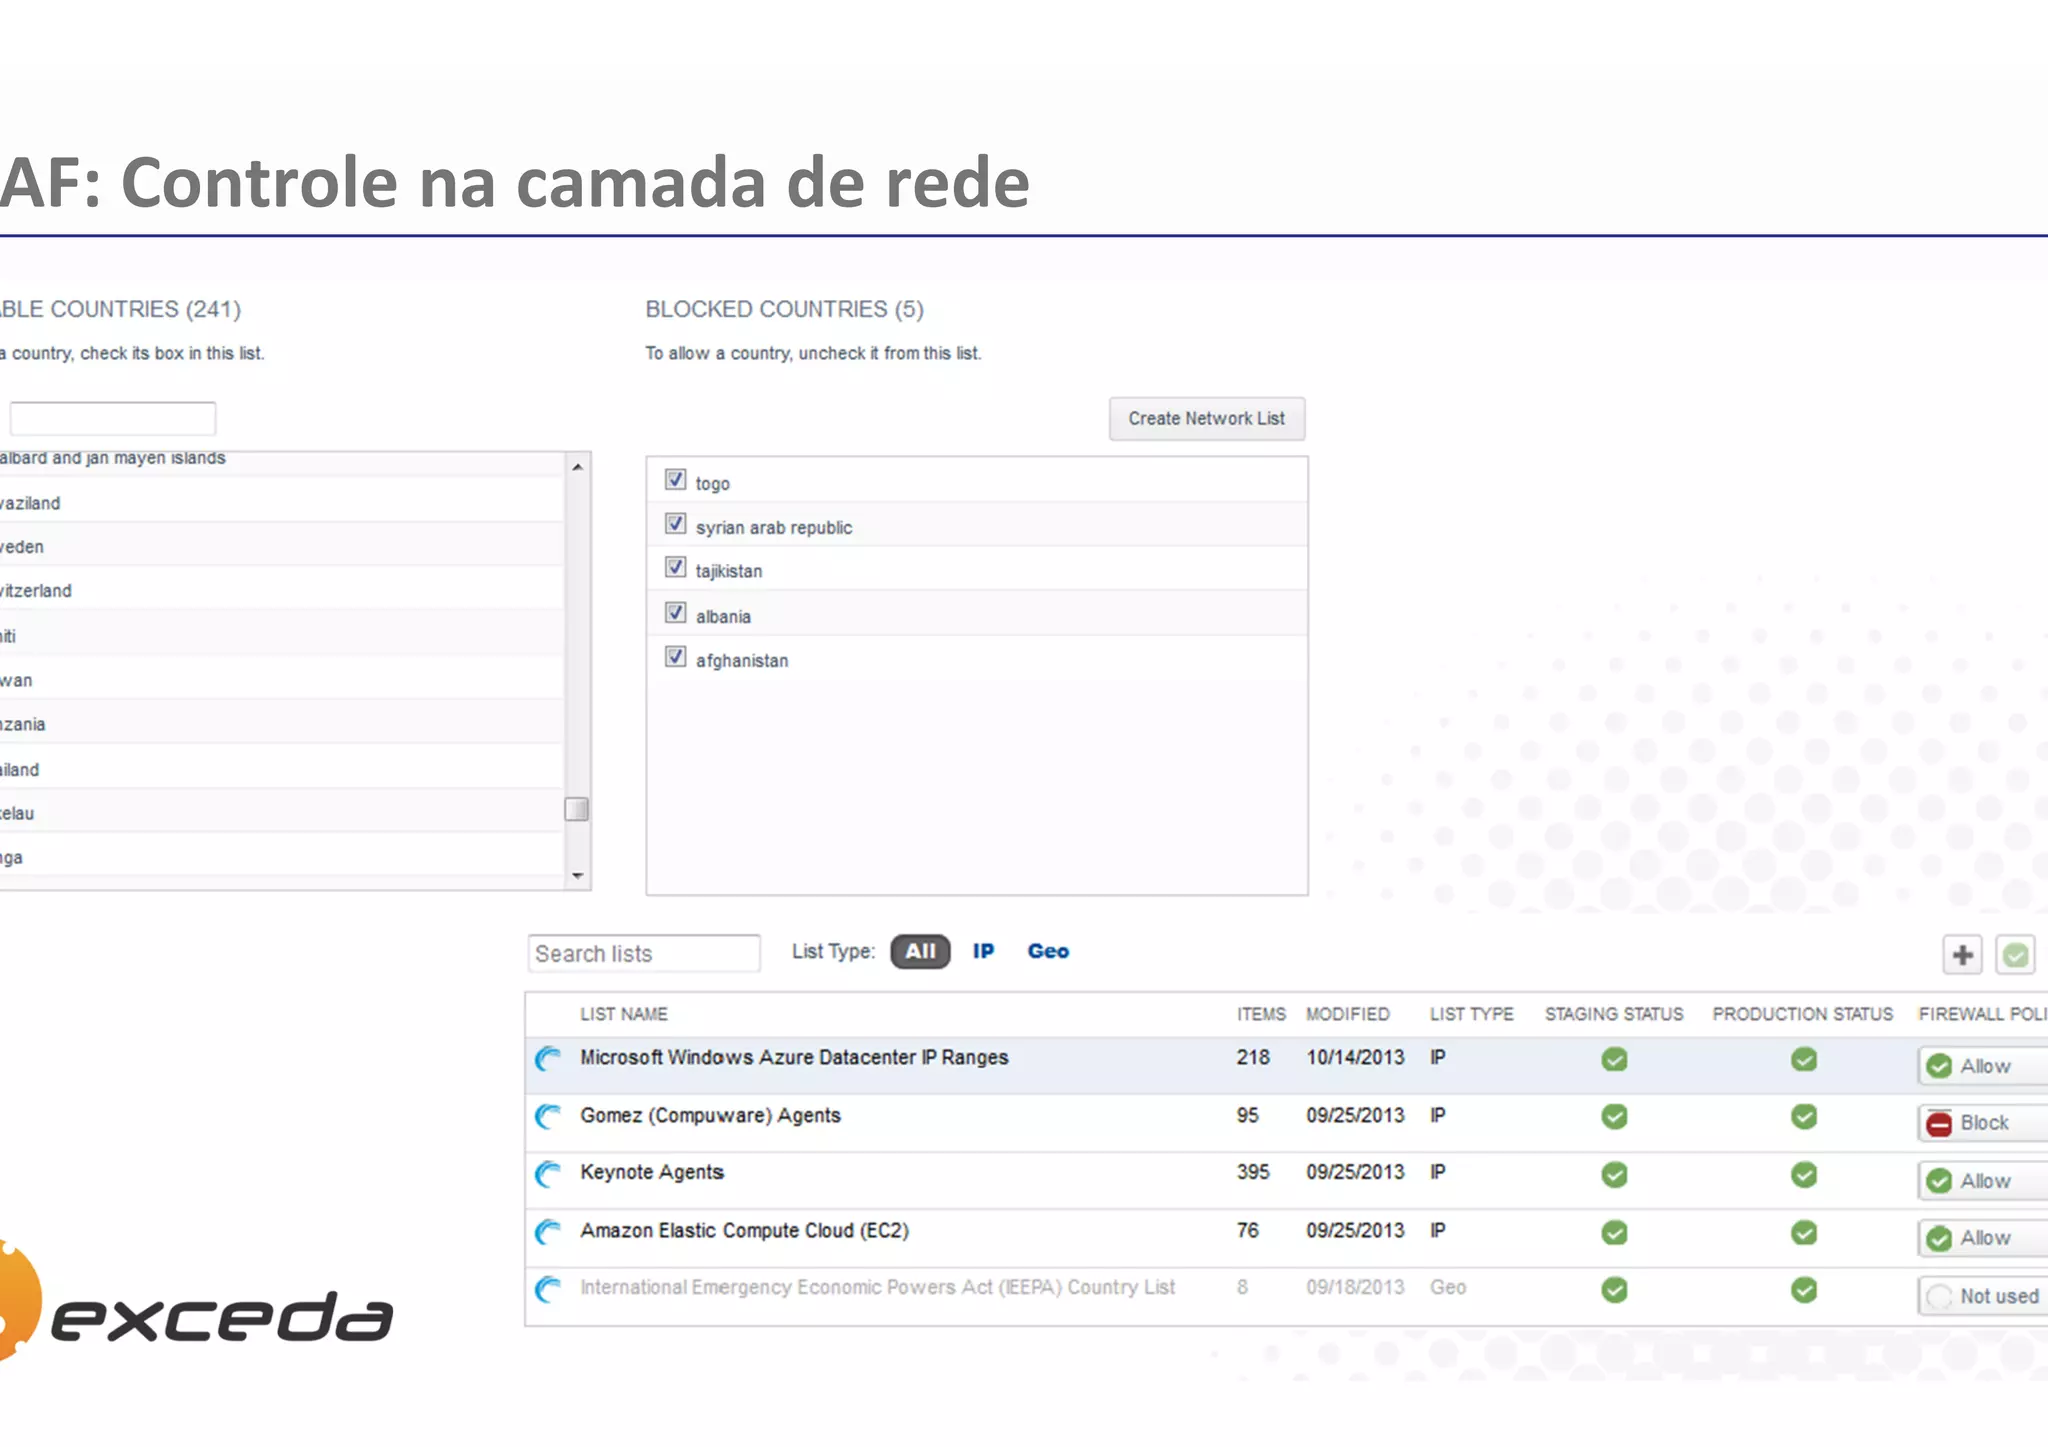Open firewall policy dropdown for Gomez Agents (Block)
The height and width of the screenshot is (1447, 2048).
1982,1123
